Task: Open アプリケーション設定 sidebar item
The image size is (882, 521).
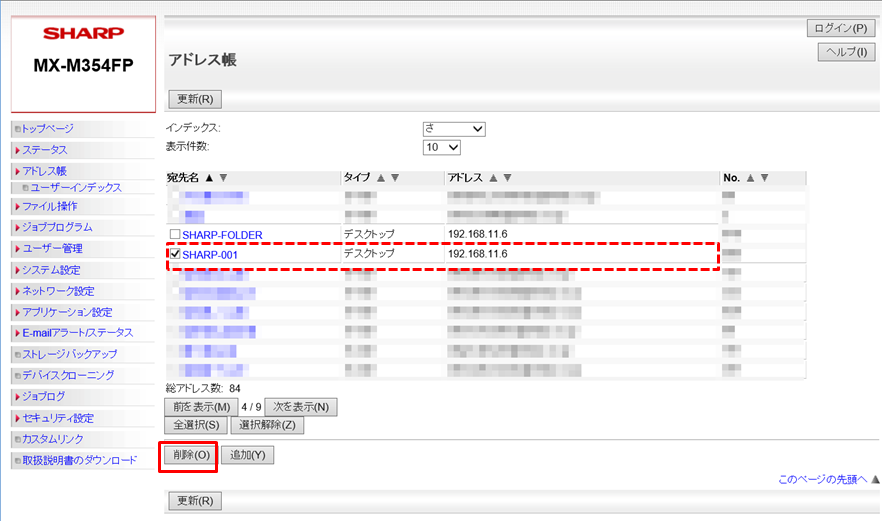Action: point(67,312)
